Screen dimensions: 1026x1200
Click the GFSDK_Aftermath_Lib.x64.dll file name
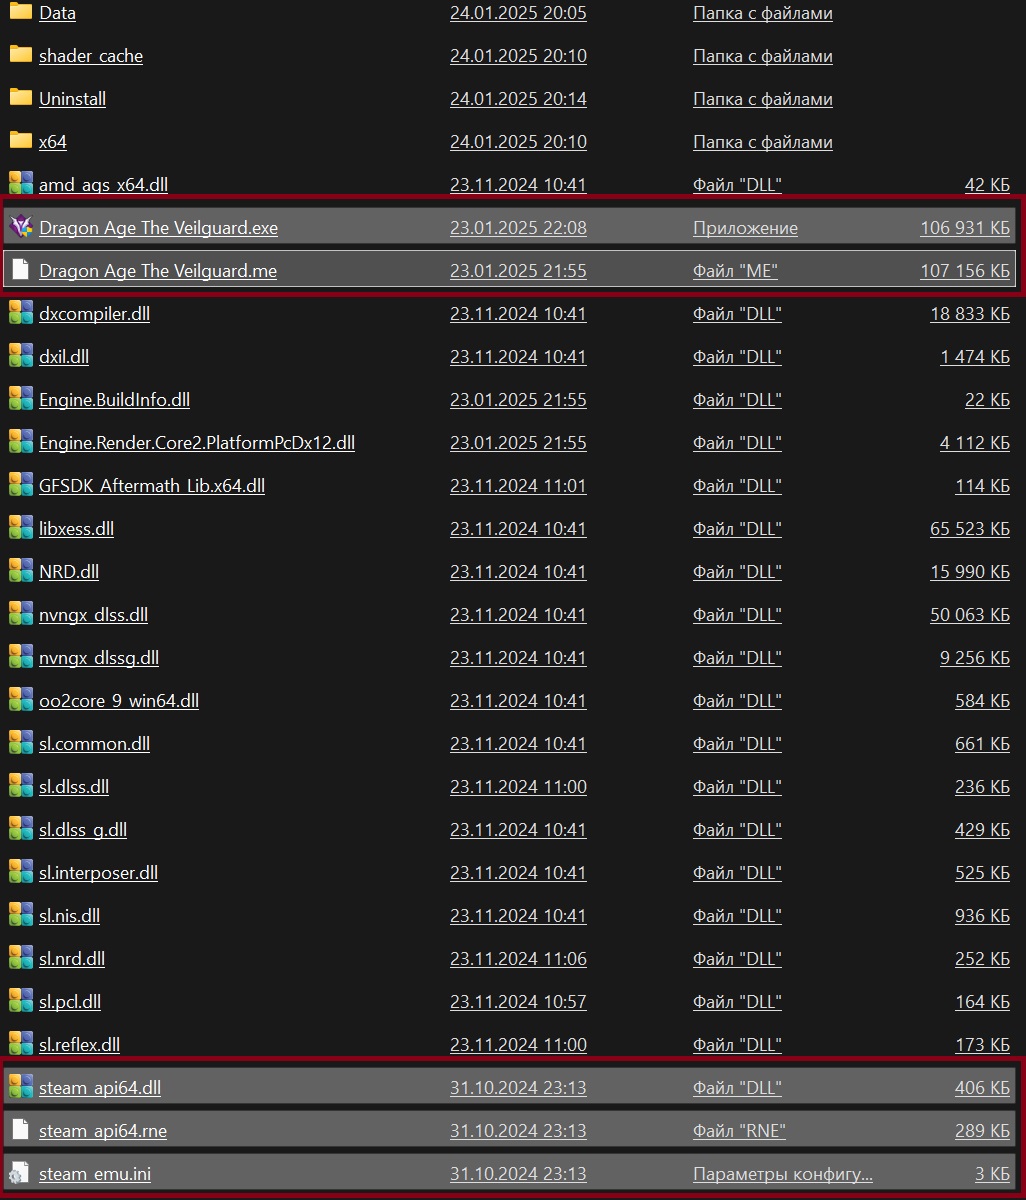pyautogui.click(x=151, y=486)
